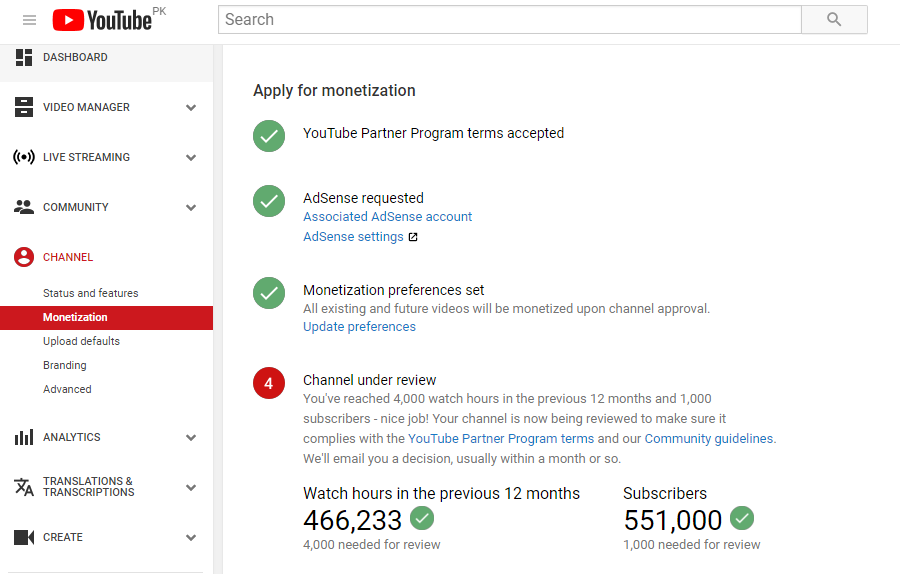Expand the Live Streaming chevron
Image resolution: width=900 pixels, height=574 pixels.
191,157
